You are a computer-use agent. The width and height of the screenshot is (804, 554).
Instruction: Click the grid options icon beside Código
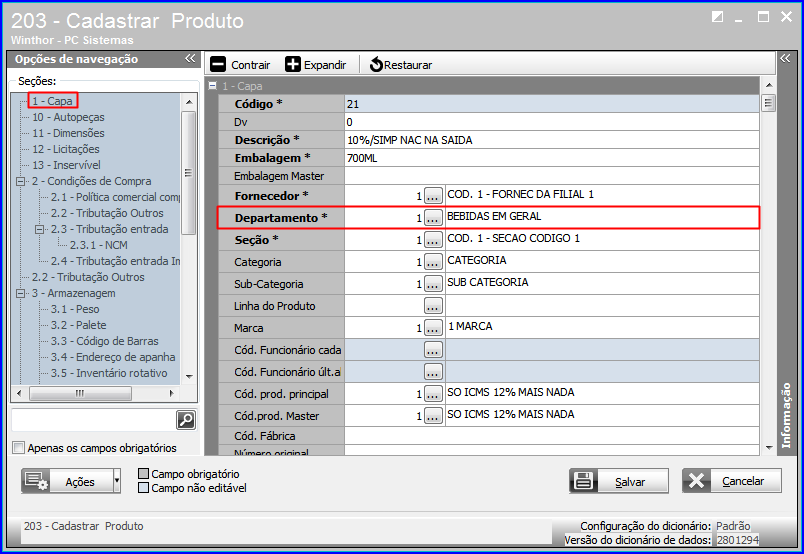point(768,103)
